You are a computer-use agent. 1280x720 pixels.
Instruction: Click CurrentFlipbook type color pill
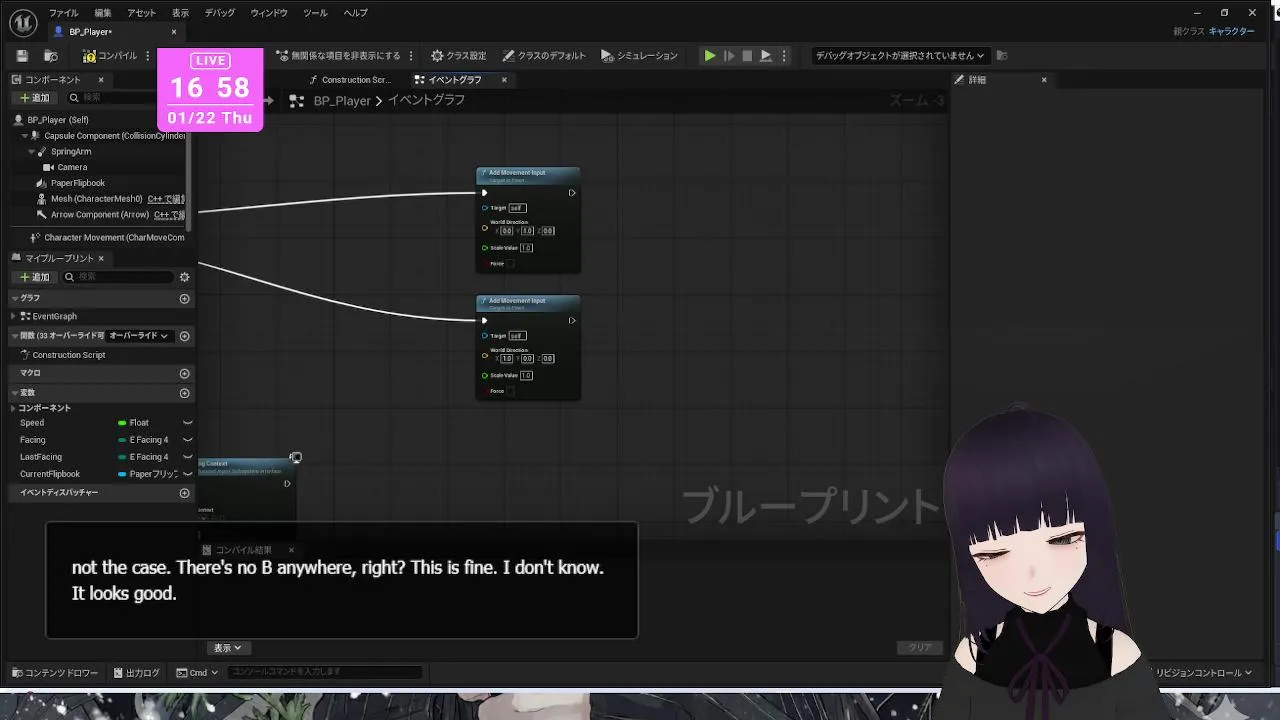122,474
